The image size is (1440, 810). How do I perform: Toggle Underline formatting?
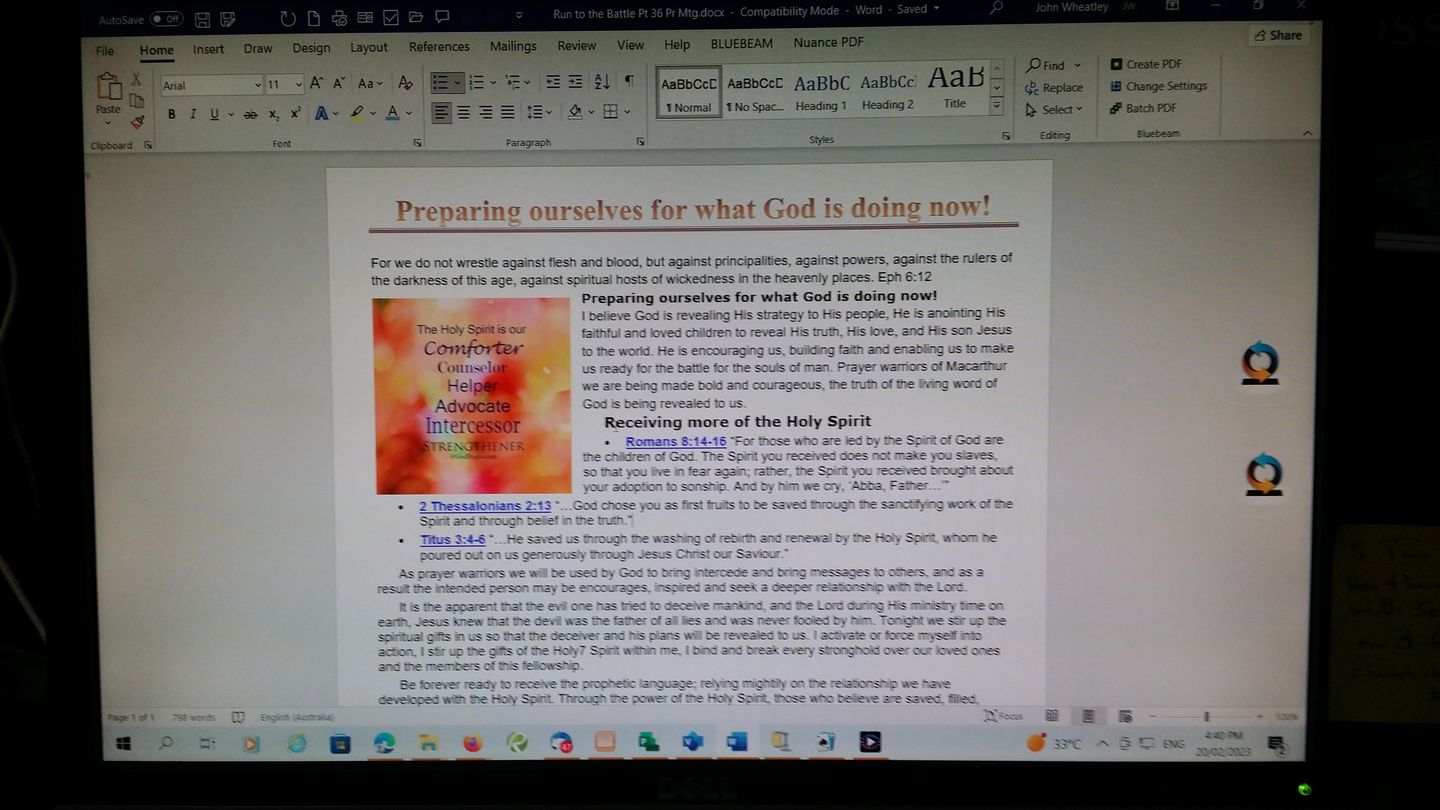coord(214,114)
